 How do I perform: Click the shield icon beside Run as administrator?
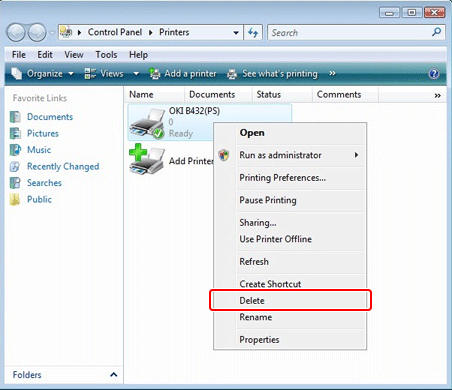(x=224, y=155)
